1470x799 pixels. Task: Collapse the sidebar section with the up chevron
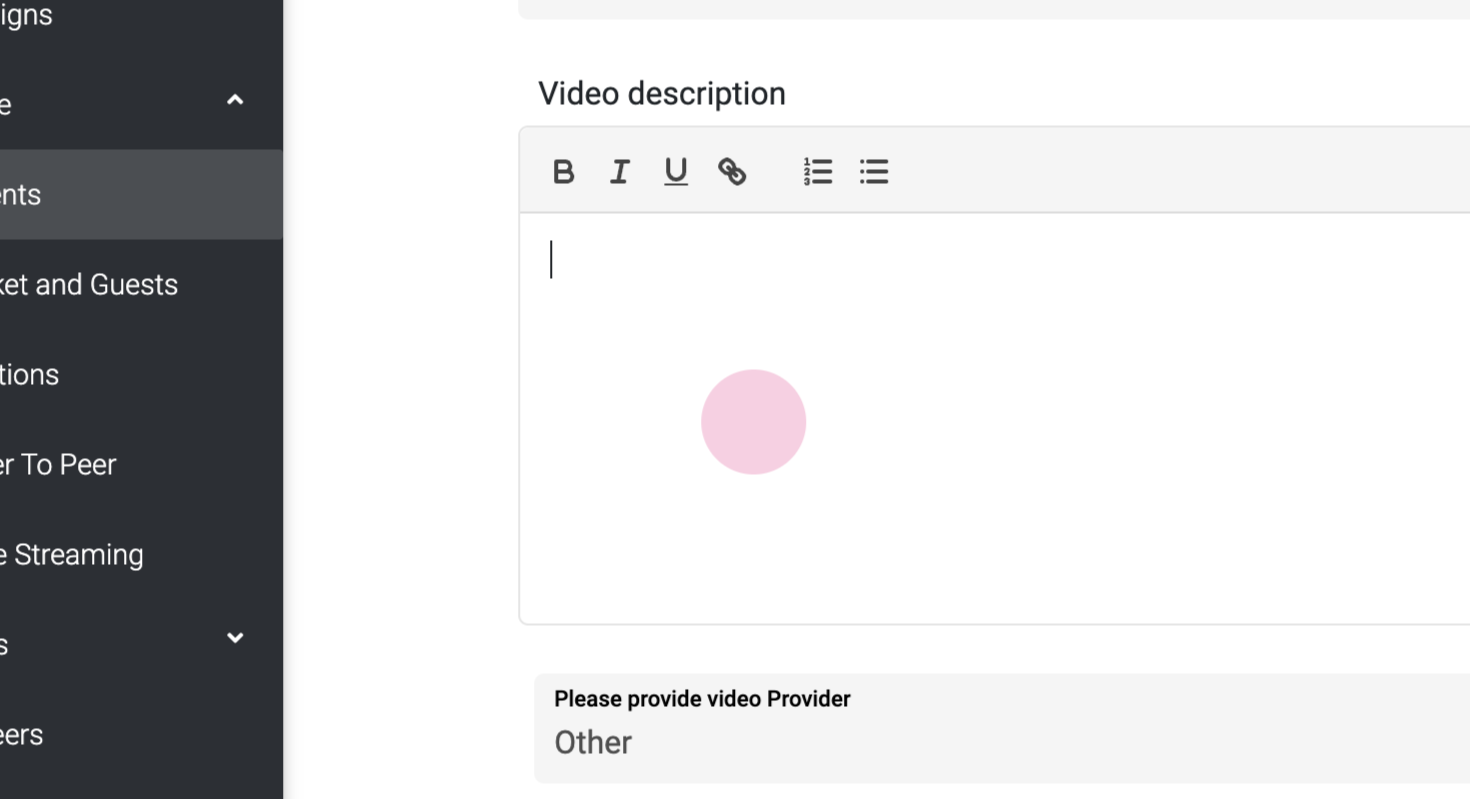pos(235,100)
